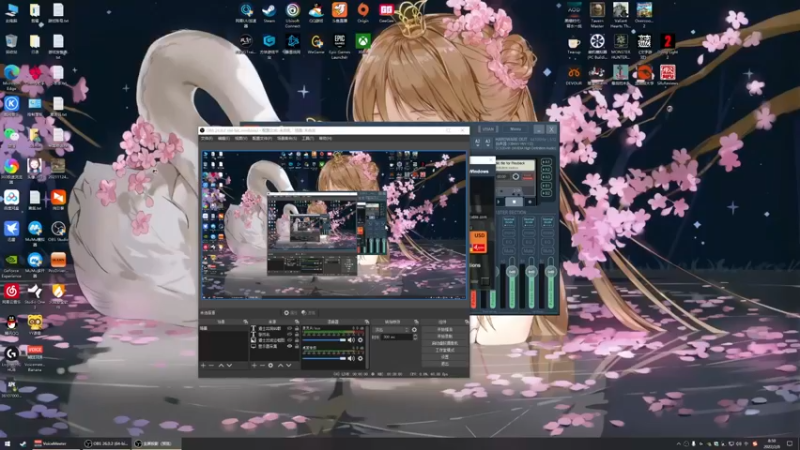Move scene up in OBS scenes list
The image size is (800, 450).
coord(221,365)
